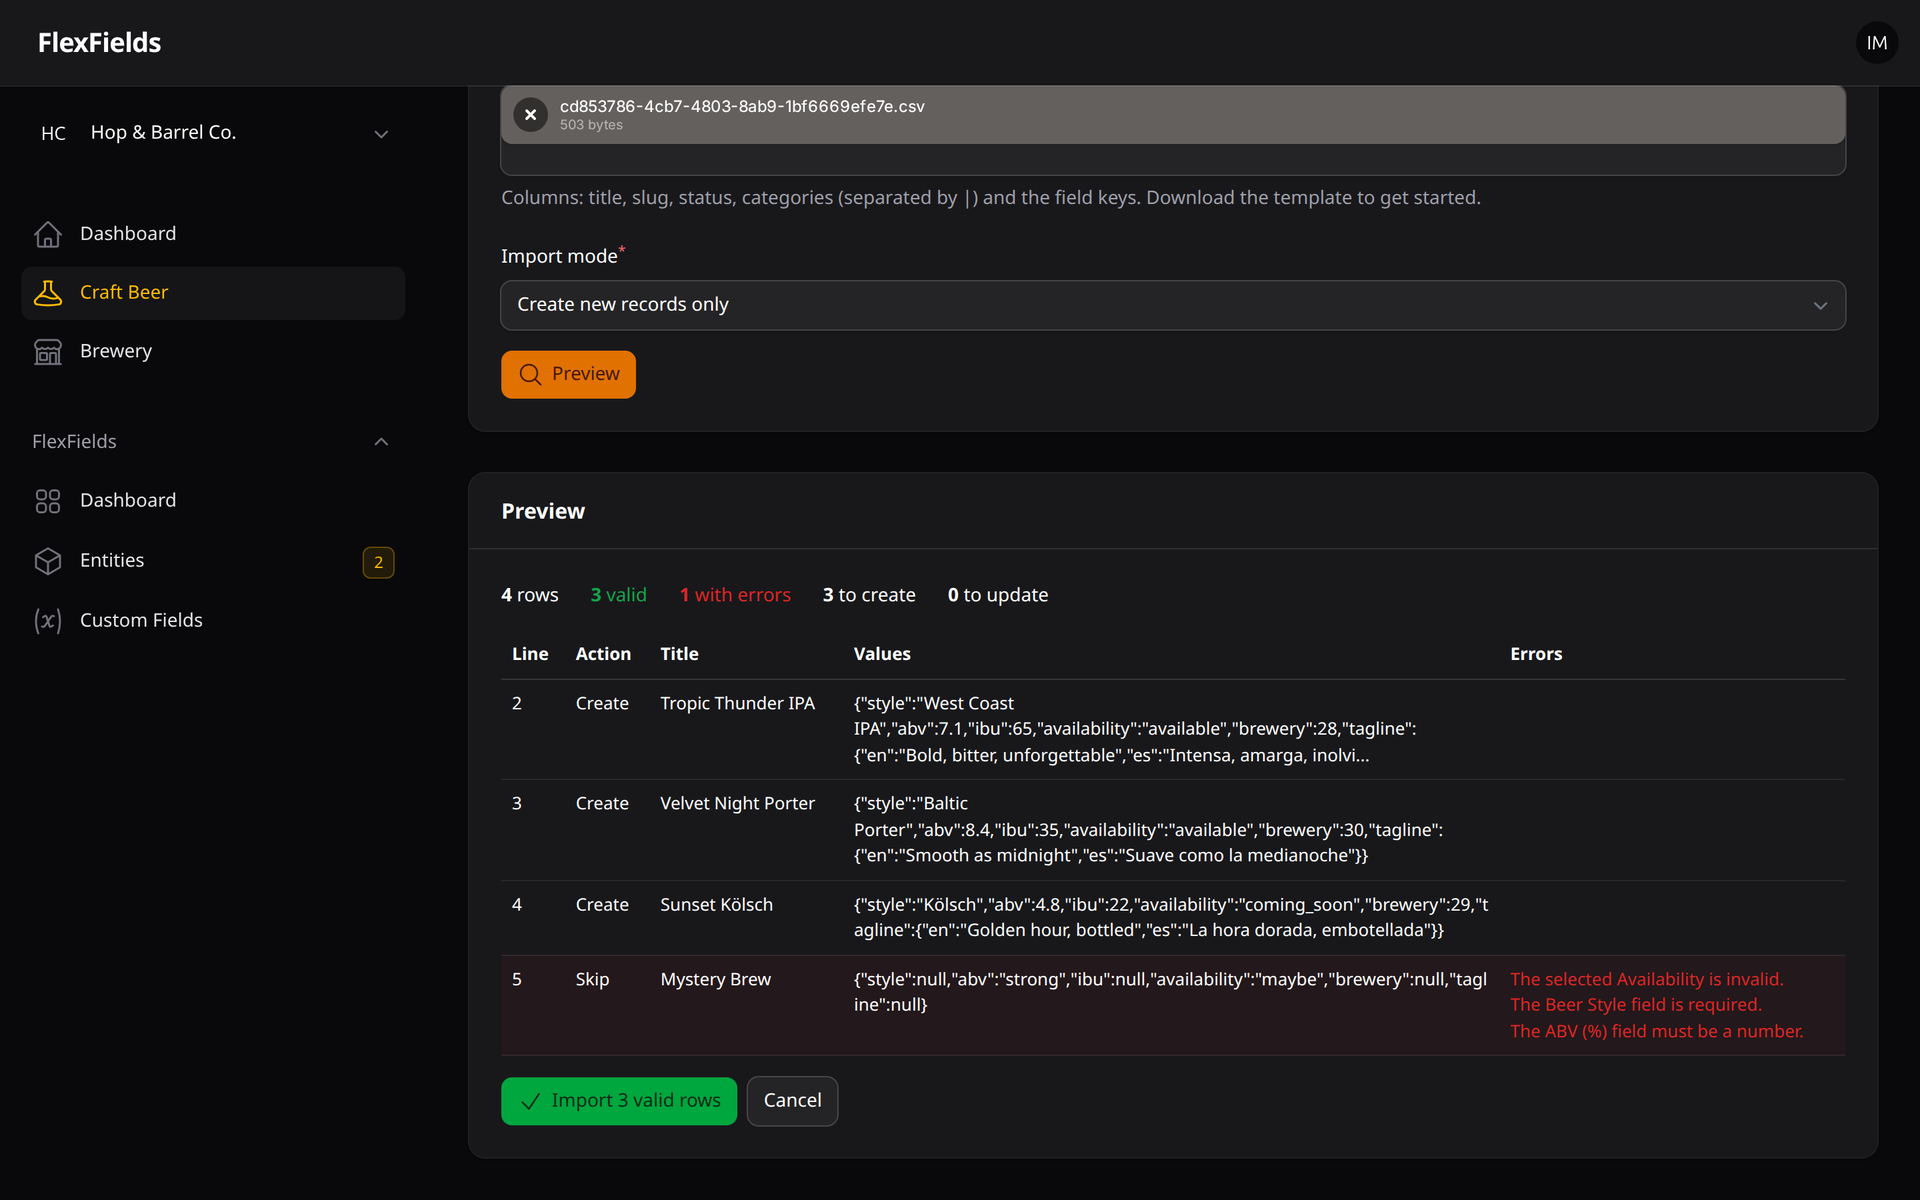Click the Create action for Tropic Thunder IPA

(602, 704)
